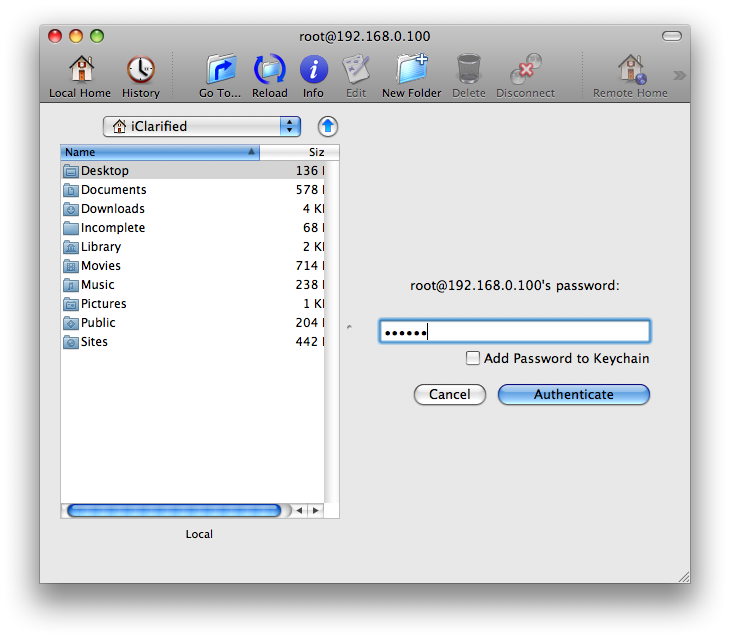Click in the password input field

(x=514, y=332)
